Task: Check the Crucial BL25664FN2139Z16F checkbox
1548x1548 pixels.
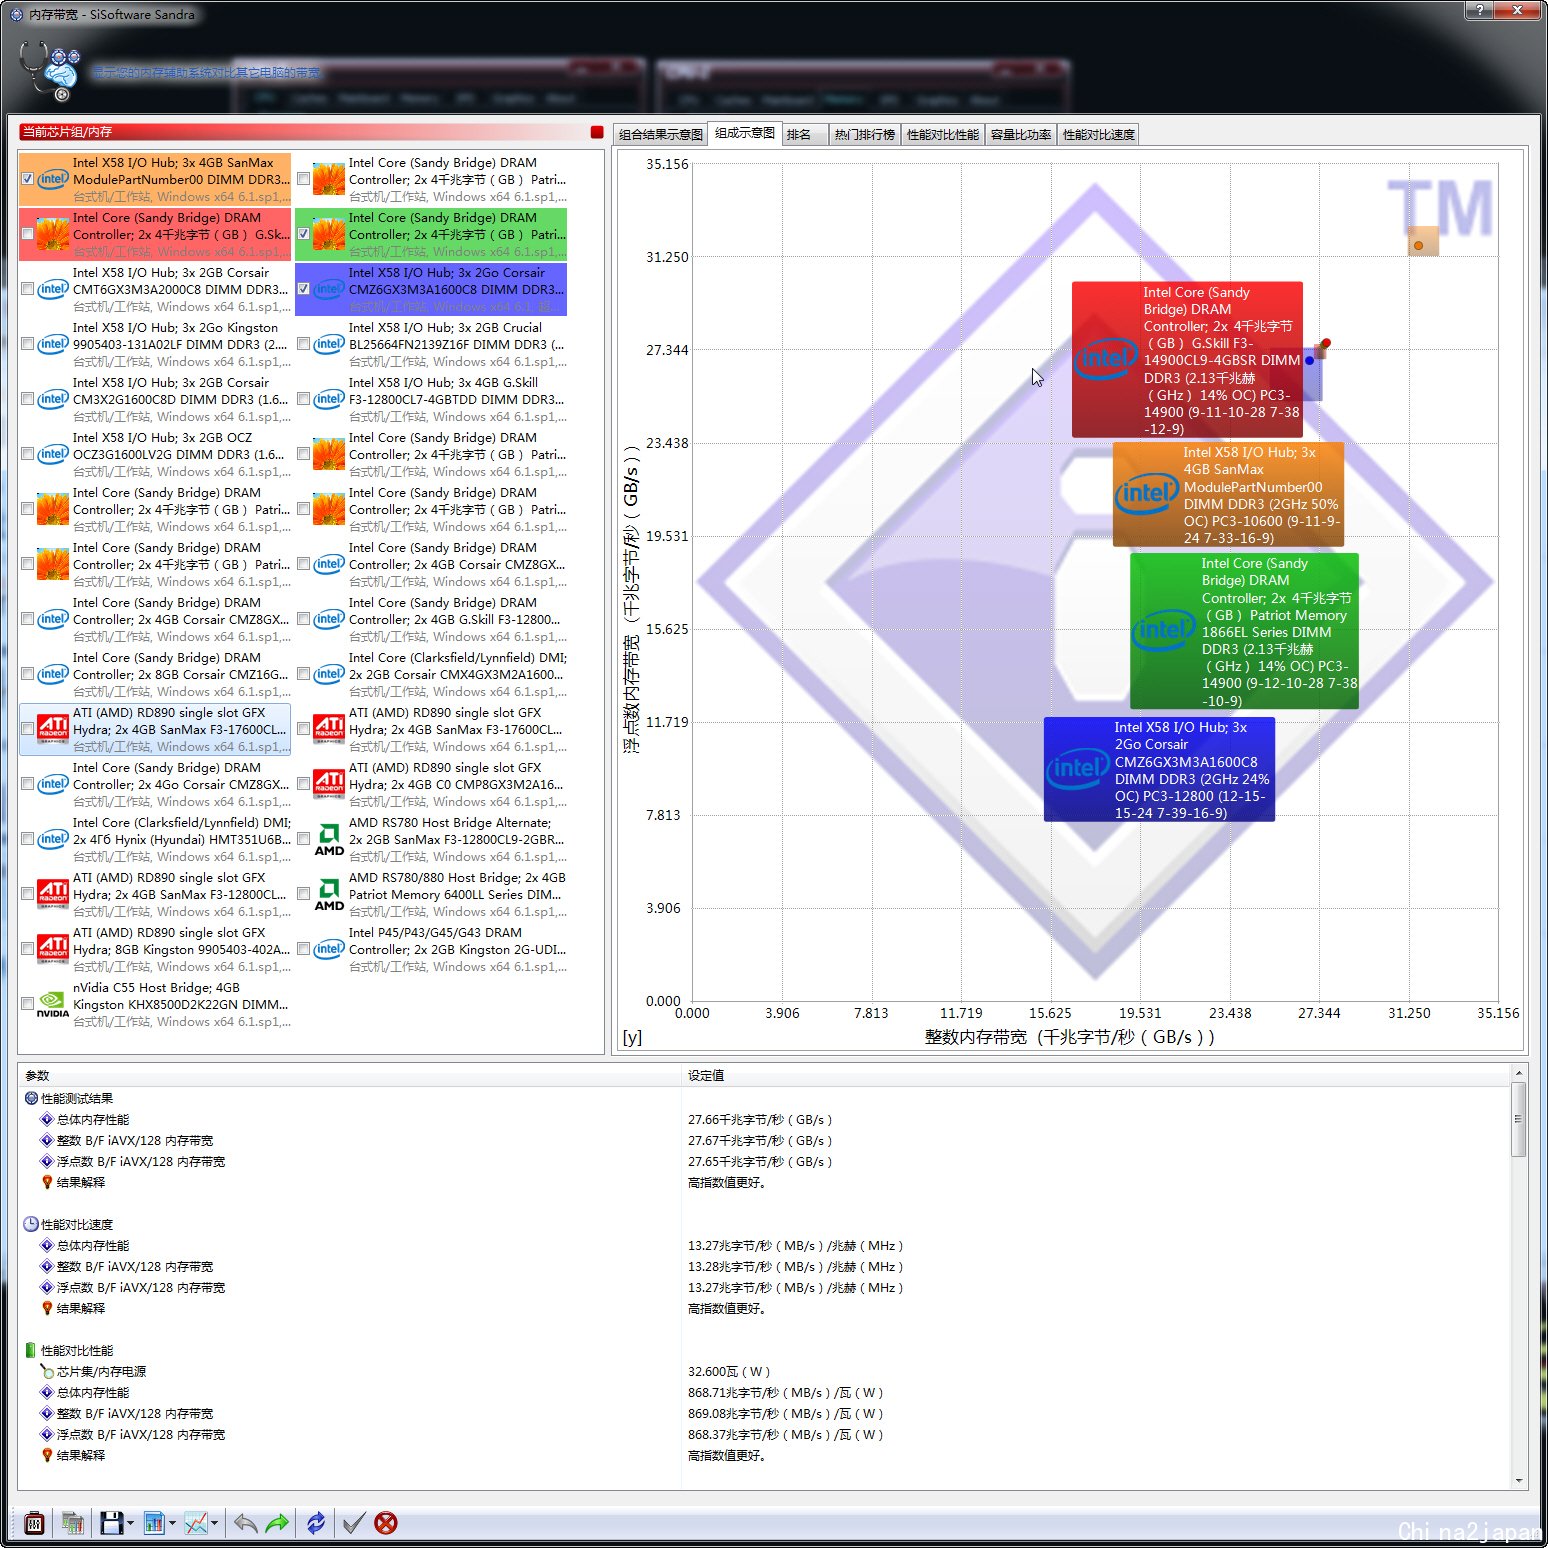Action: [304, 344]
